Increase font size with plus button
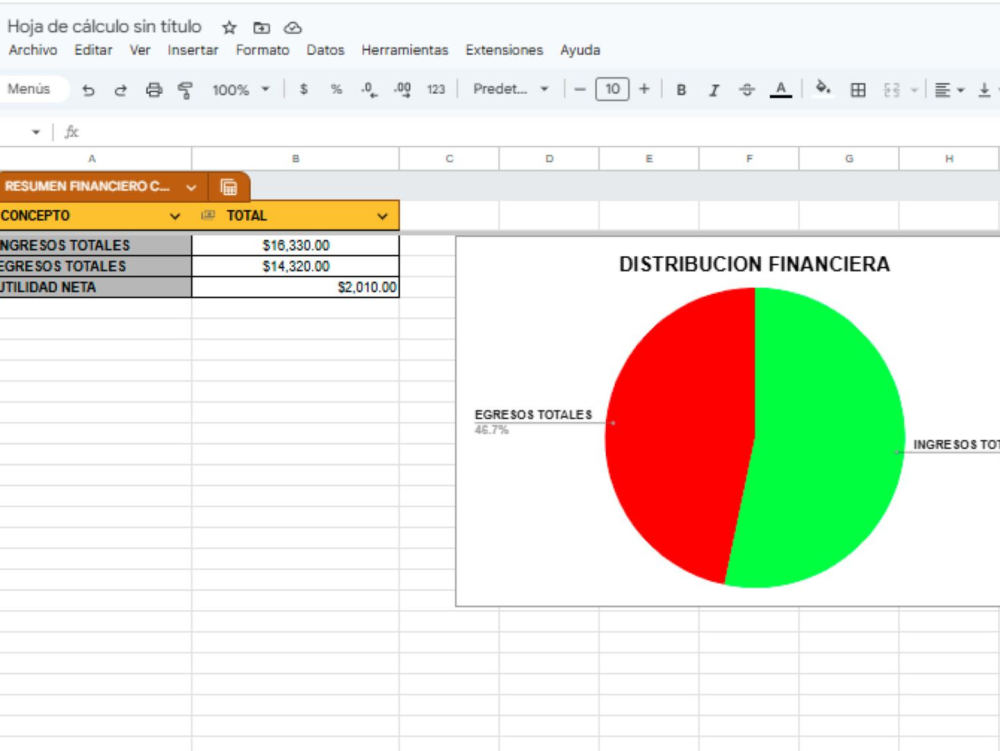1000x751 pixels. tap(644, 89)
